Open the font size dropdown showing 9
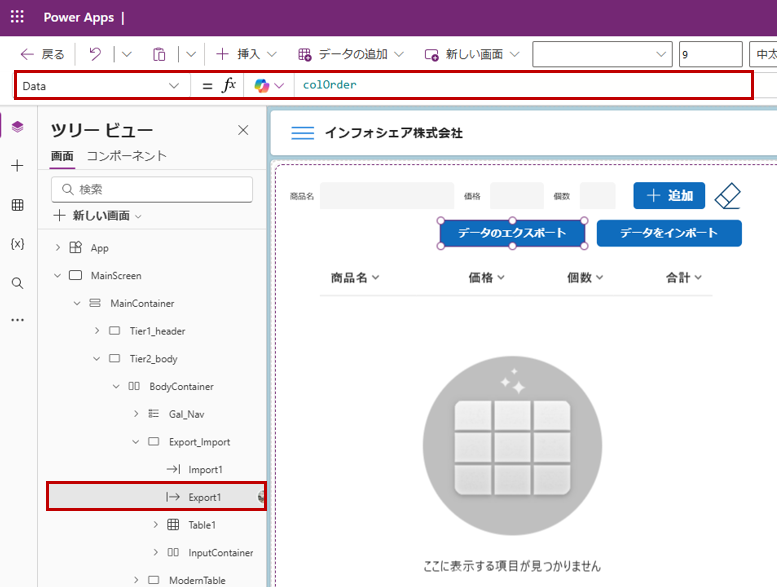The width and height of the screenshot is (777, 587). pos(710,54)
